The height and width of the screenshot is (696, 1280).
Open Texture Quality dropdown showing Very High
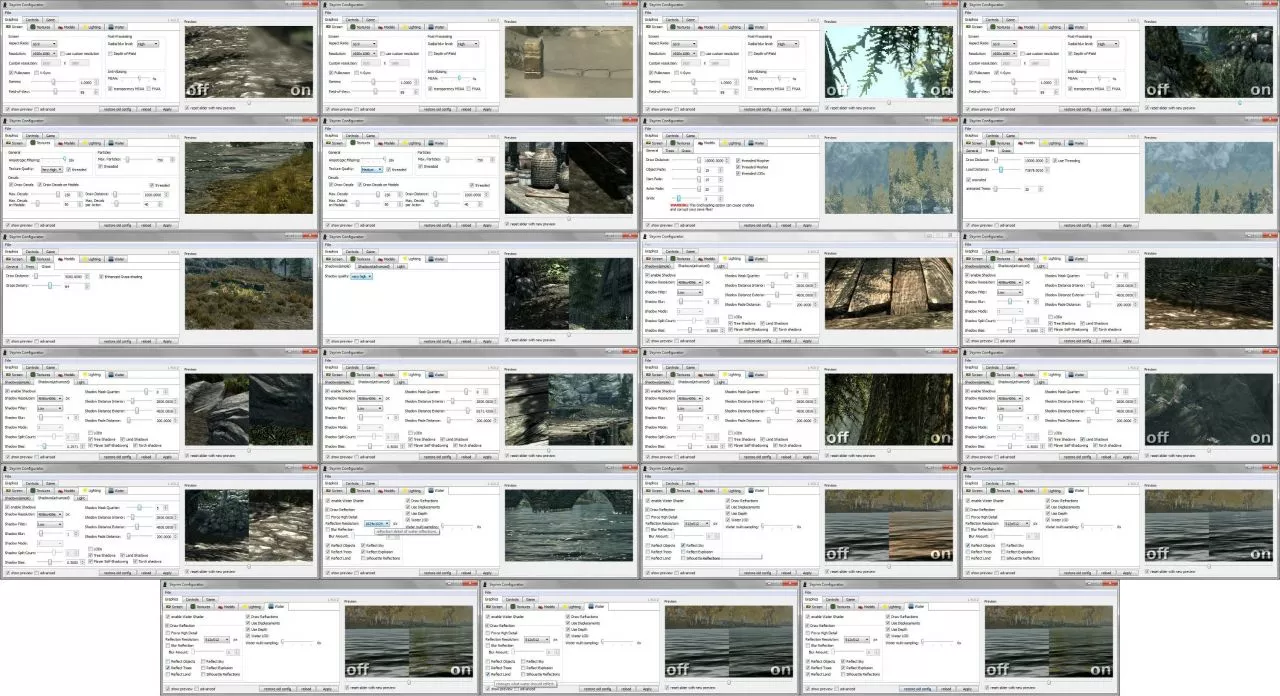tap(52, 169)
